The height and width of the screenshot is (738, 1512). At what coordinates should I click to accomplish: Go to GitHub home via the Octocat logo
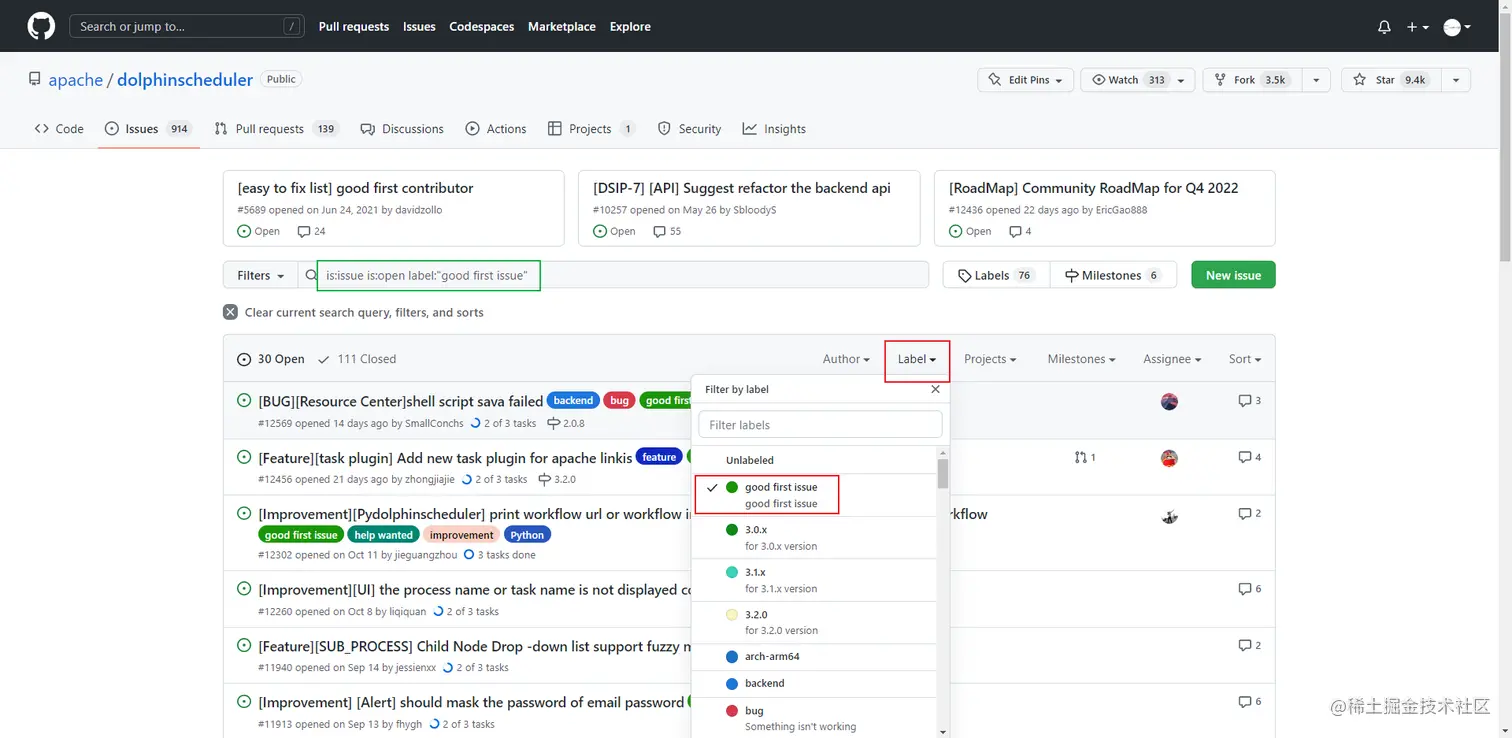tap(41, 27)
